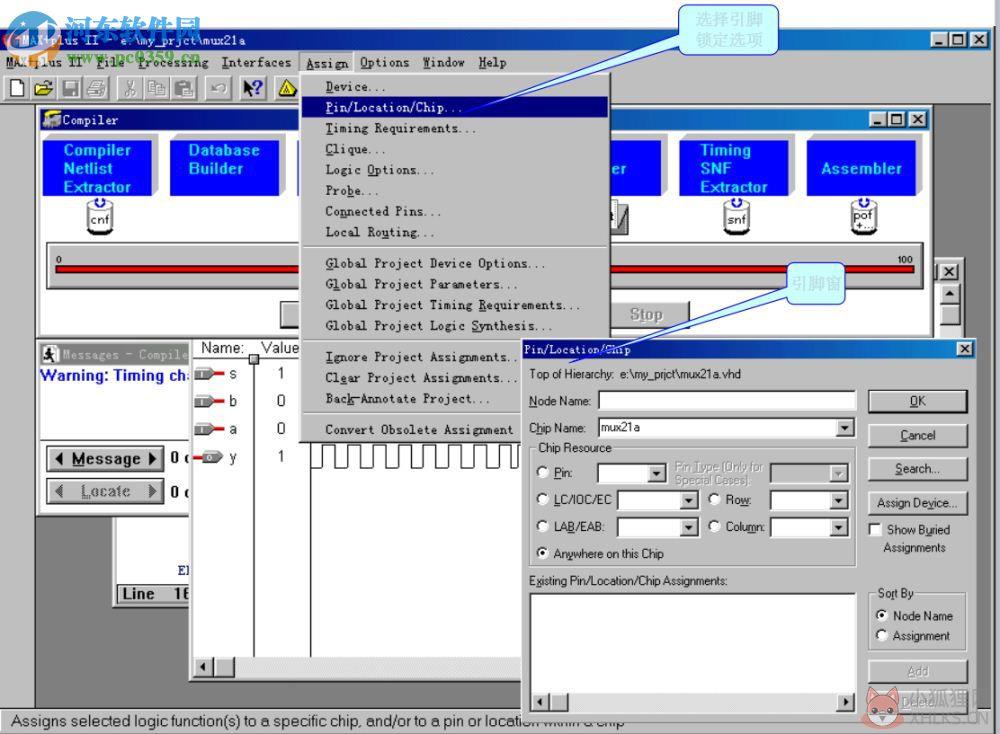Choose Anywhere on this Chip option
The height and width of the screenshot is (734, 1000).
[x=543, y=553]
